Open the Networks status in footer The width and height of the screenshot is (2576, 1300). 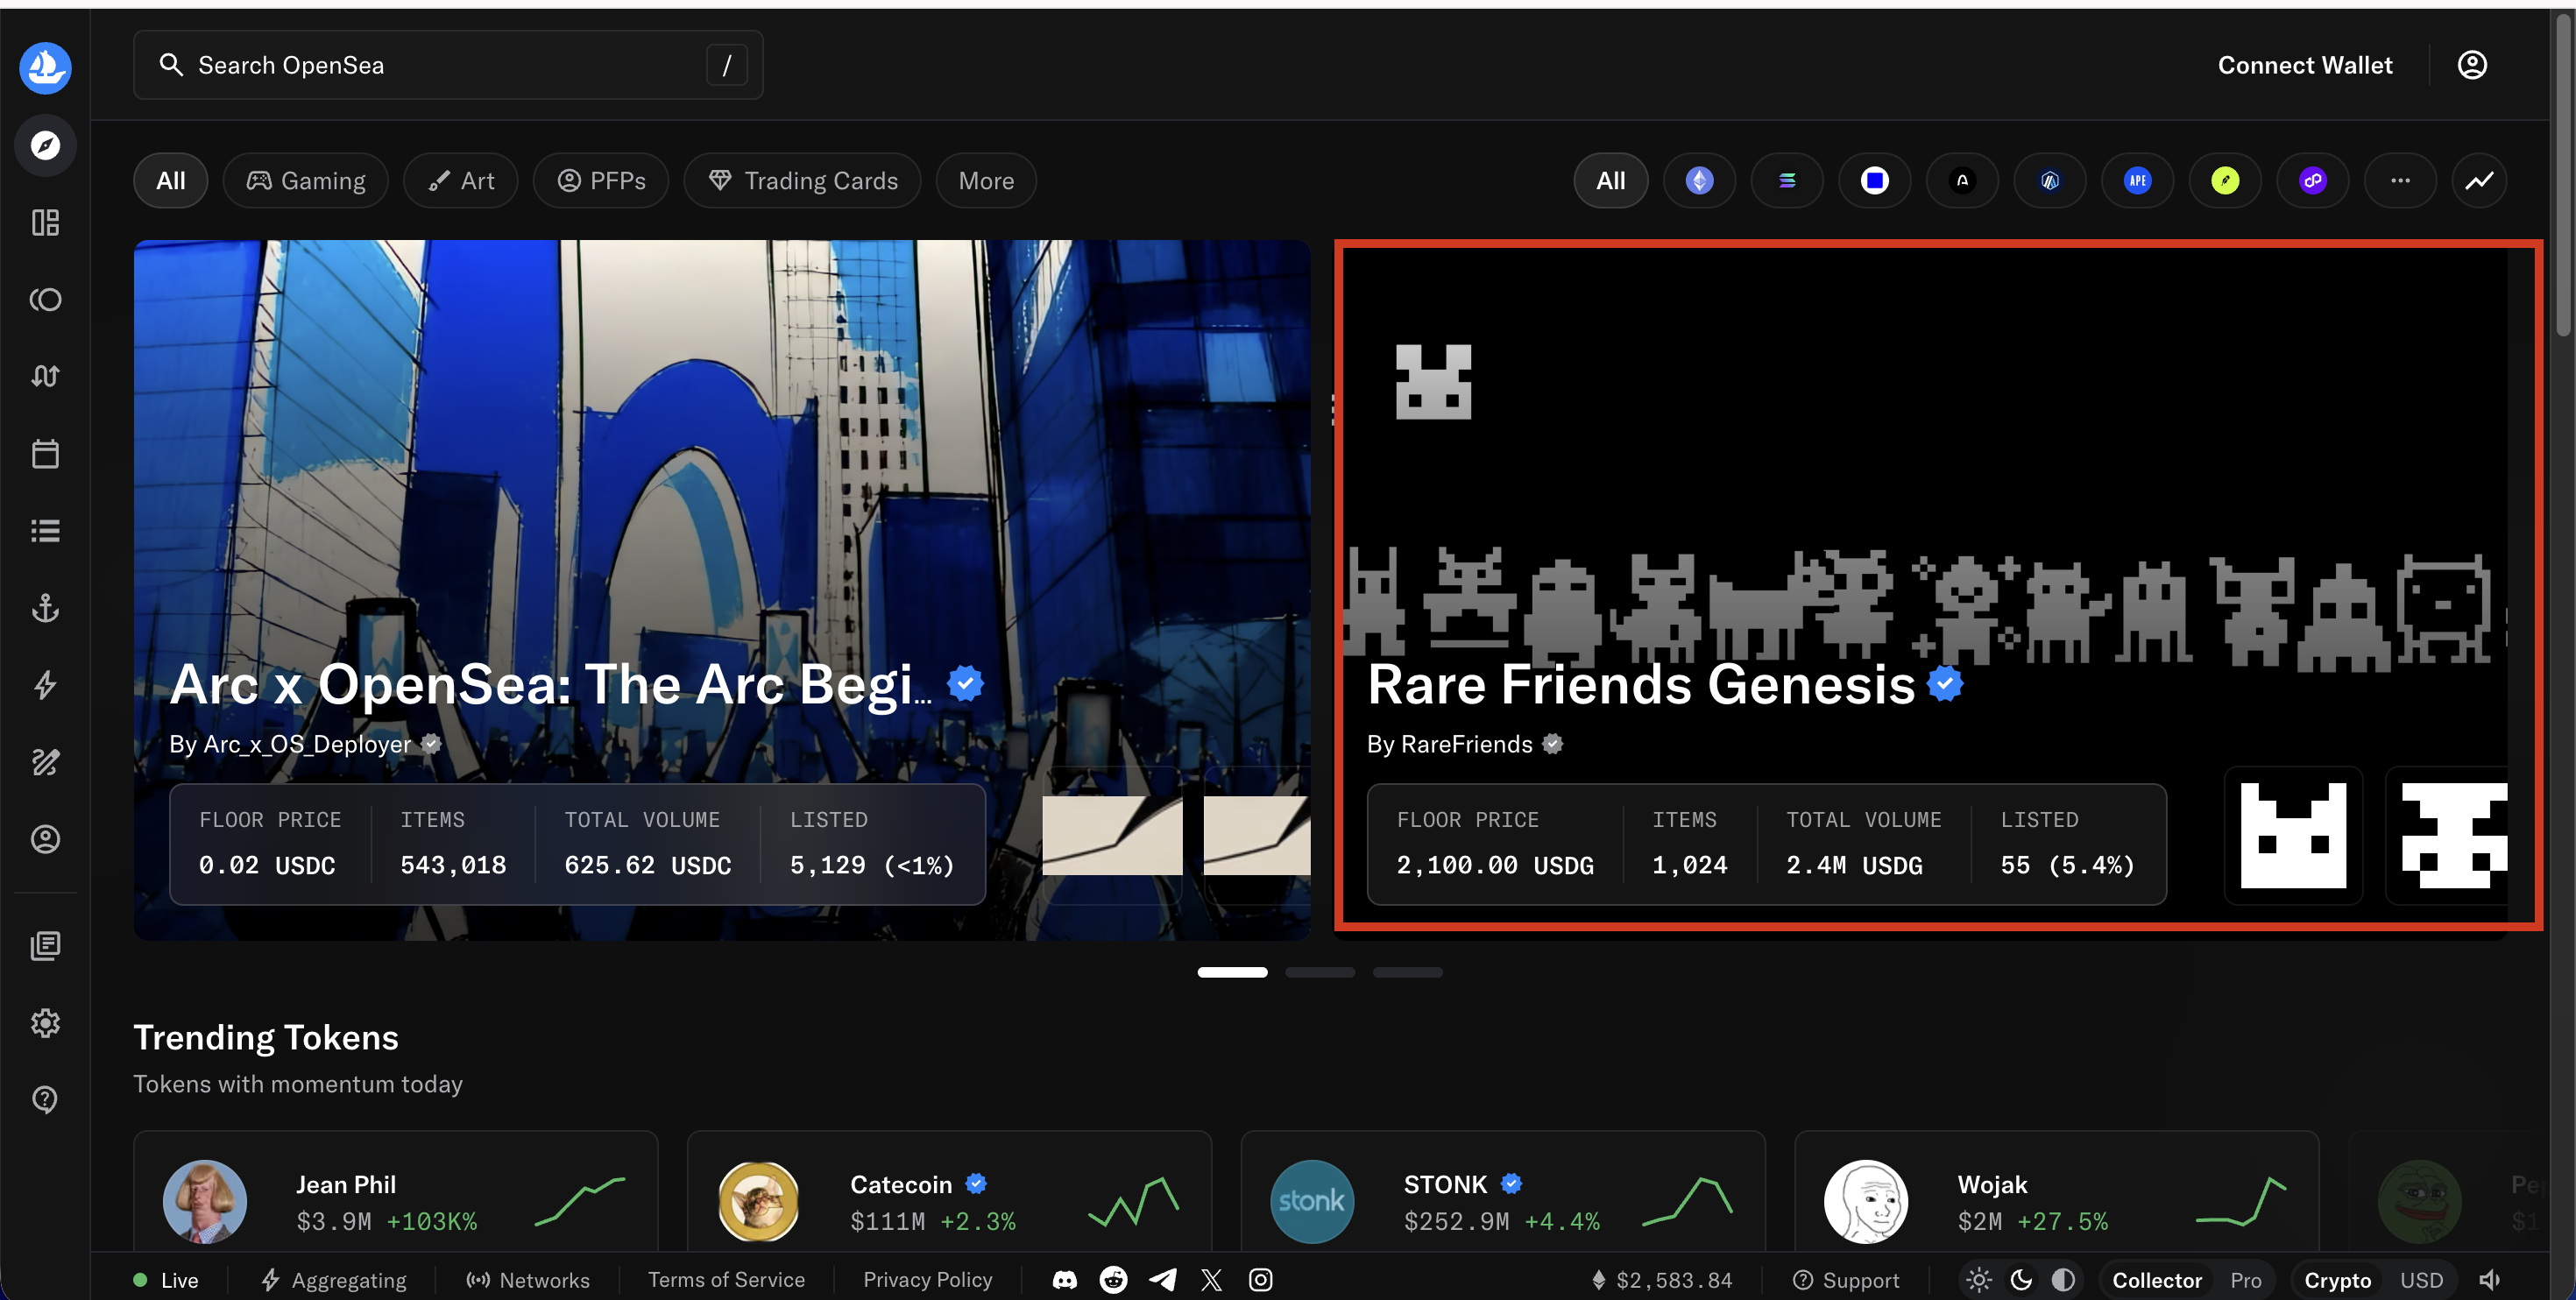(528, 1281)
